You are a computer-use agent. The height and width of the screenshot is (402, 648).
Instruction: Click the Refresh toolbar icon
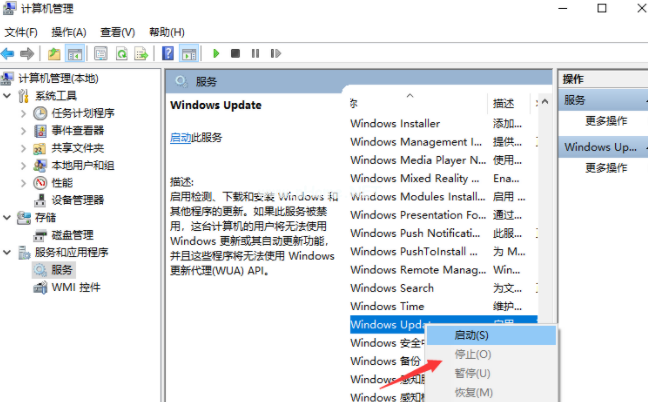121,53
